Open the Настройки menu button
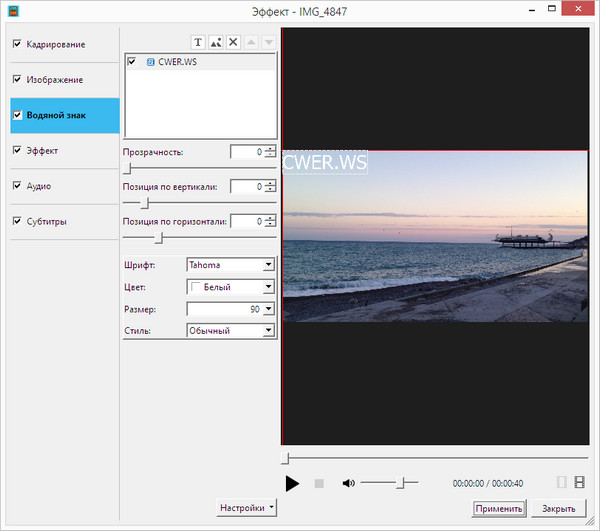The image size is (600, 531). pyautogui.click(x=246, y=508)
